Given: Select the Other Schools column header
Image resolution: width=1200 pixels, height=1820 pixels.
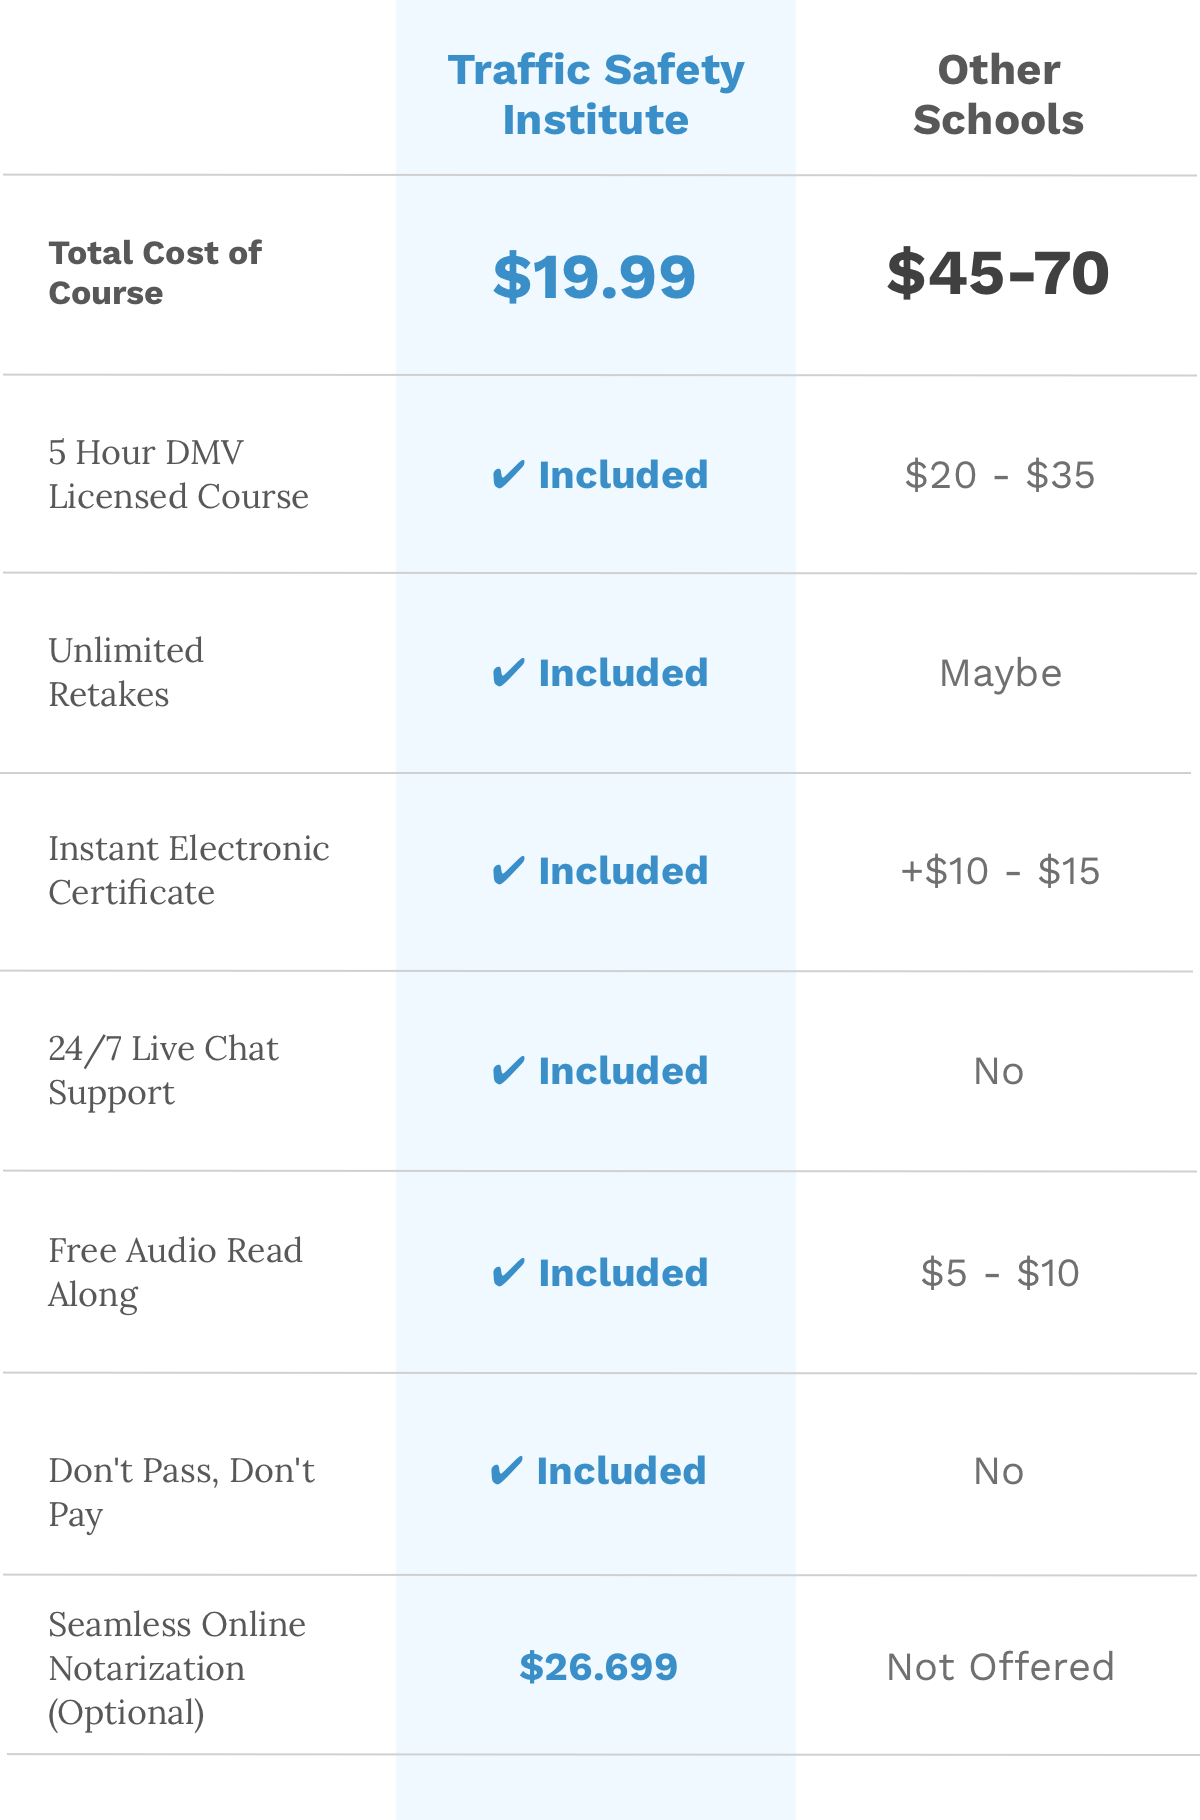Looking at the screenshot, I should (998, 95).
